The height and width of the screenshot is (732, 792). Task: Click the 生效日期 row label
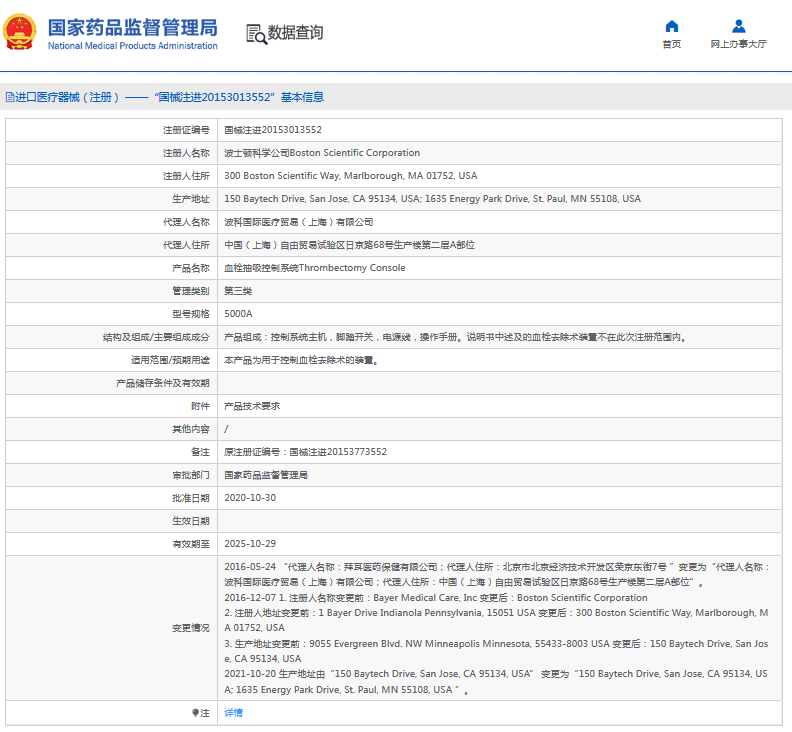tap(190, 521)
